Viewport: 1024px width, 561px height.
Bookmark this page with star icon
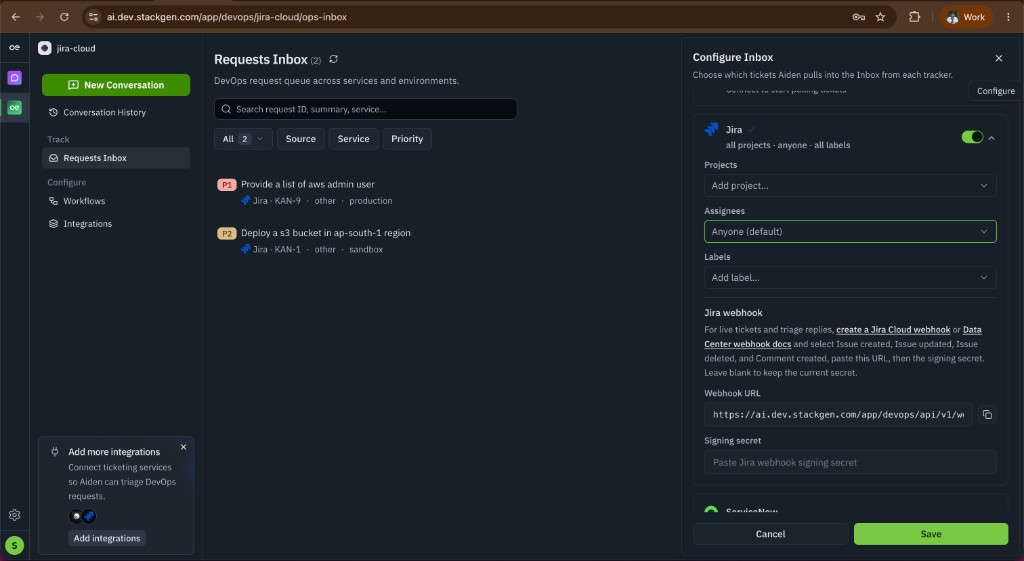coord(880,17)
